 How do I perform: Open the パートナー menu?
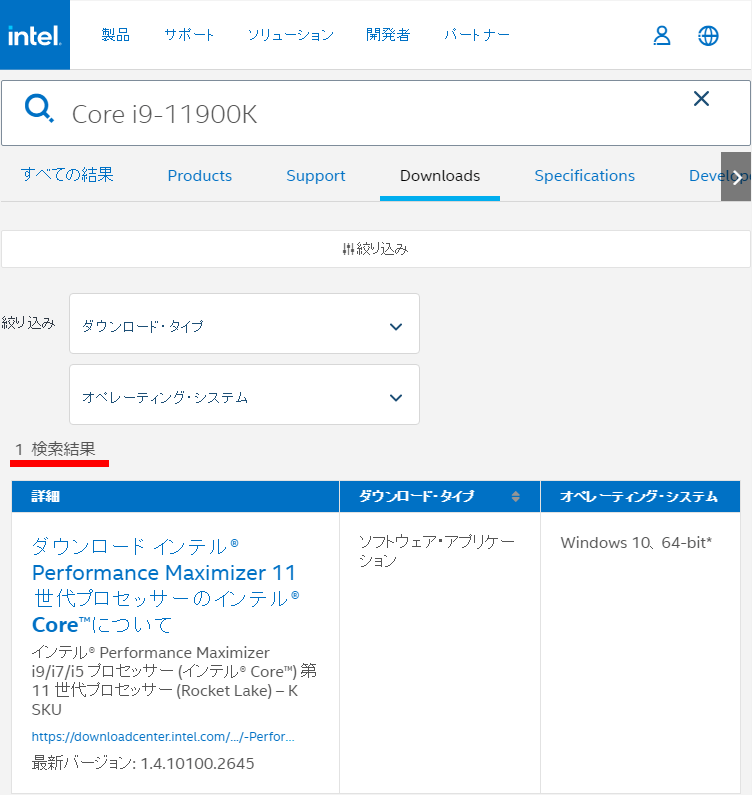(x=477, y=35)
